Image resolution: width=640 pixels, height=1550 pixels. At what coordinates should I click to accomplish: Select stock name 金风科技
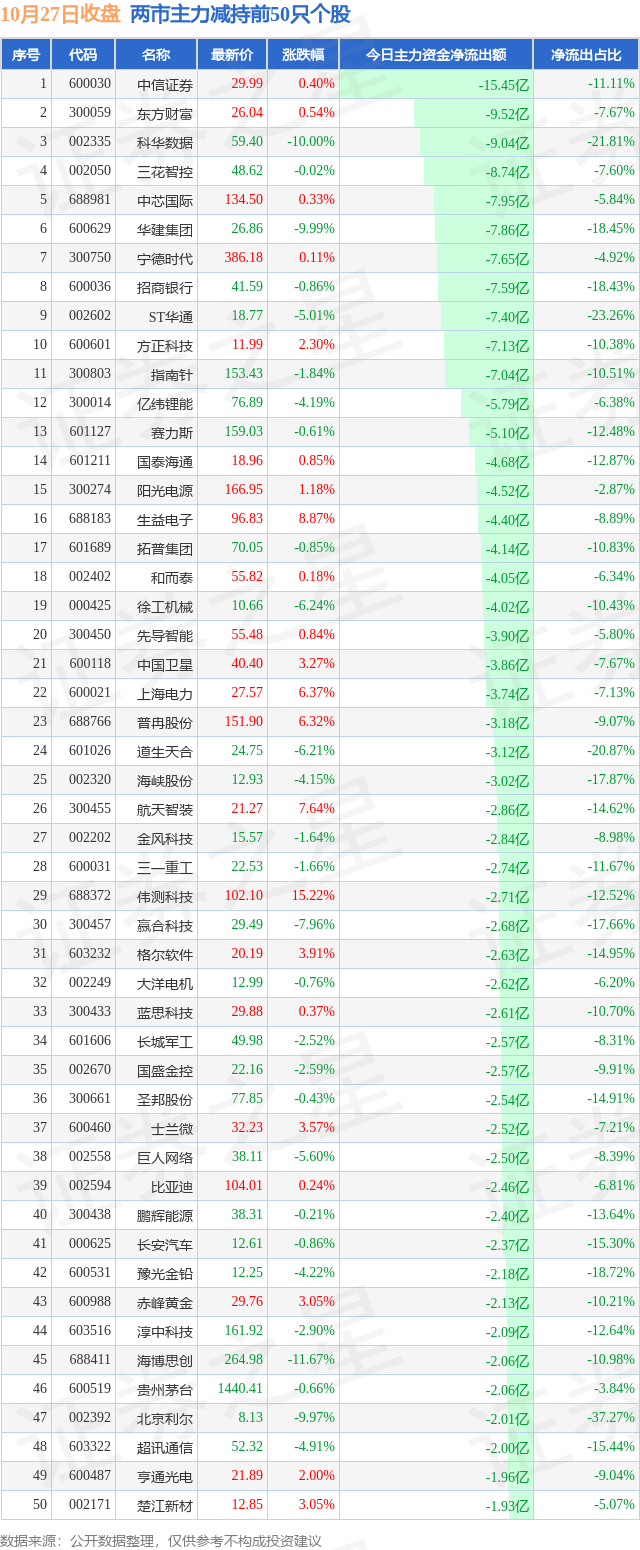165,838
